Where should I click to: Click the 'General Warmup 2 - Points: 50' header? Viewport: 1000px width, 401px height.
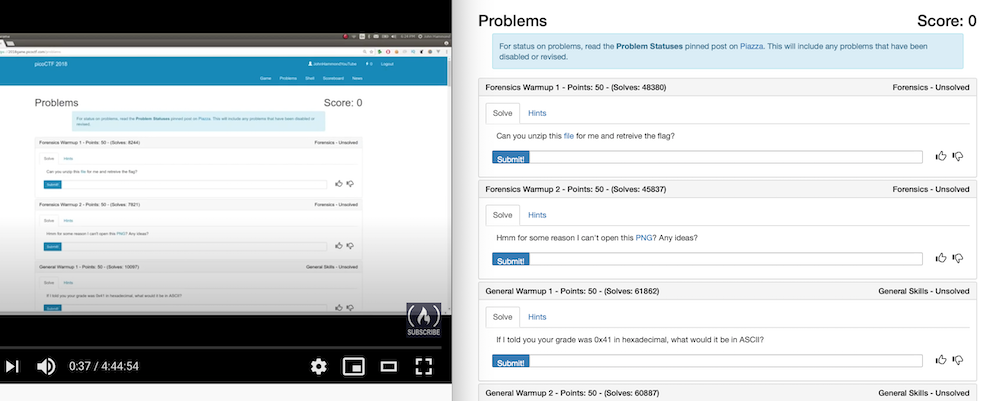572,393
